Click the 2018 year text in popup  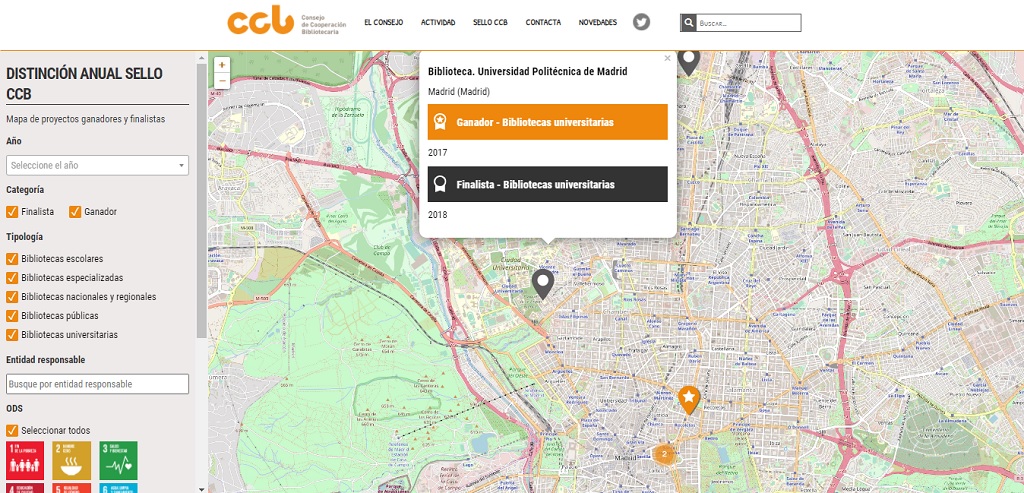pyautogui.click(x=438, y=215)
